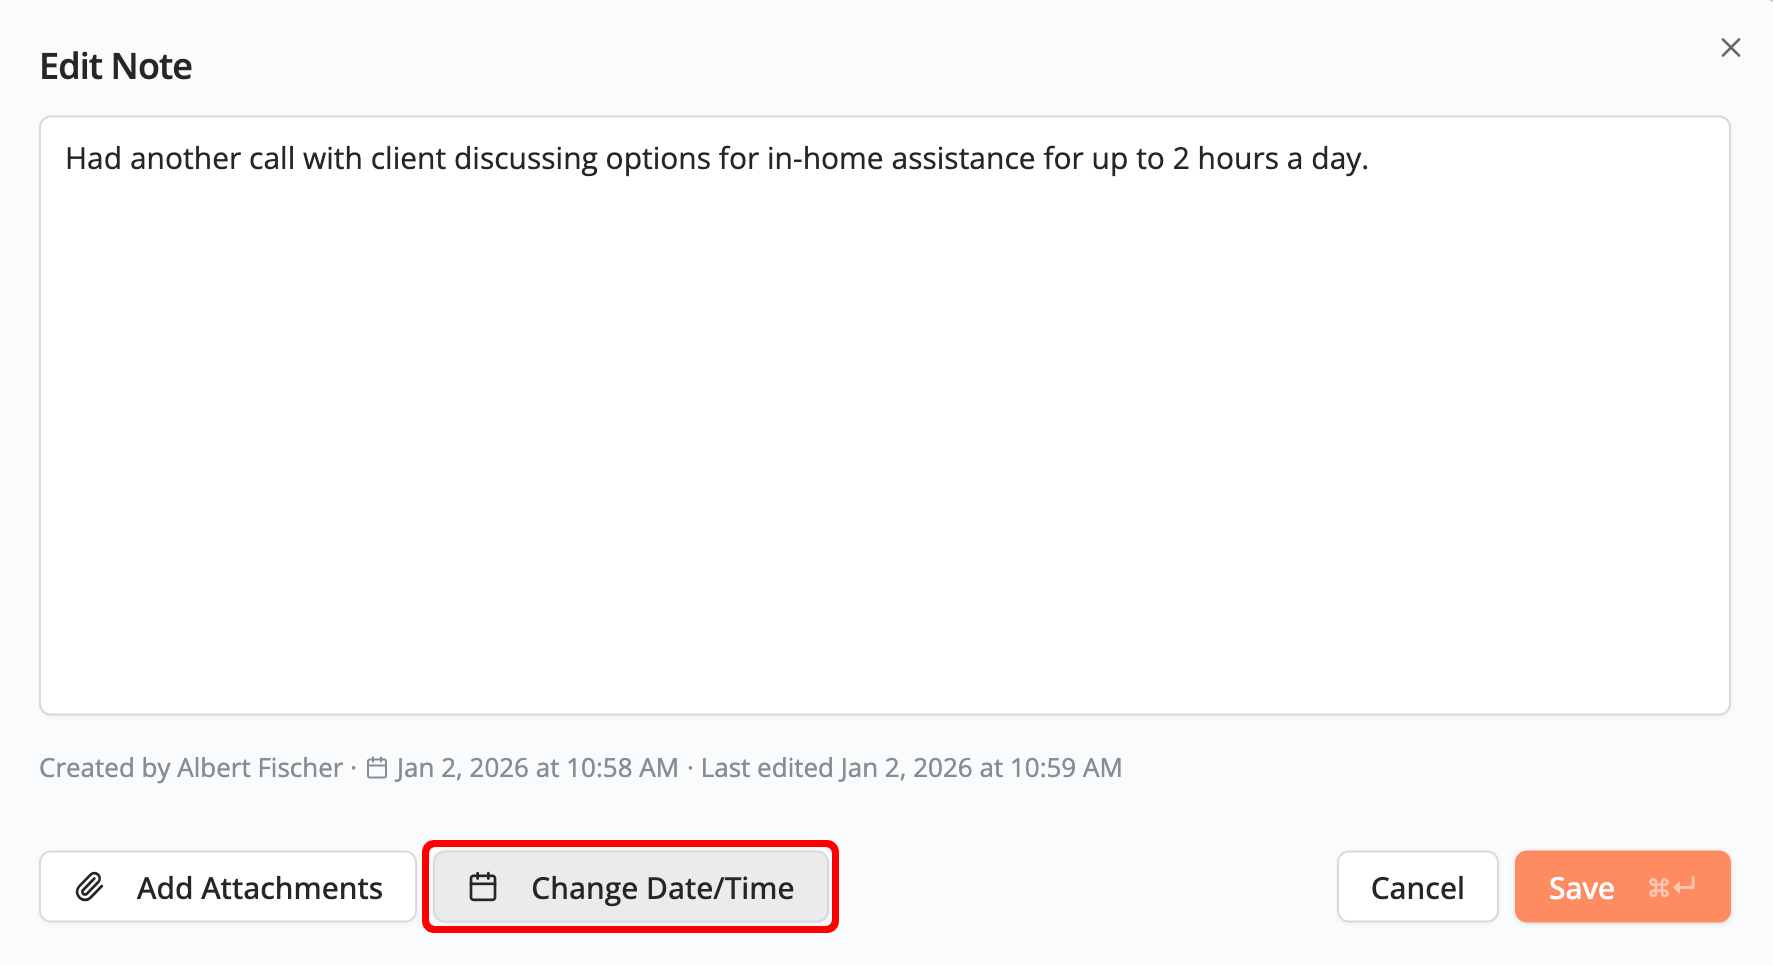
Task: Click the Save button's orange label
Action: (1580, 886)
